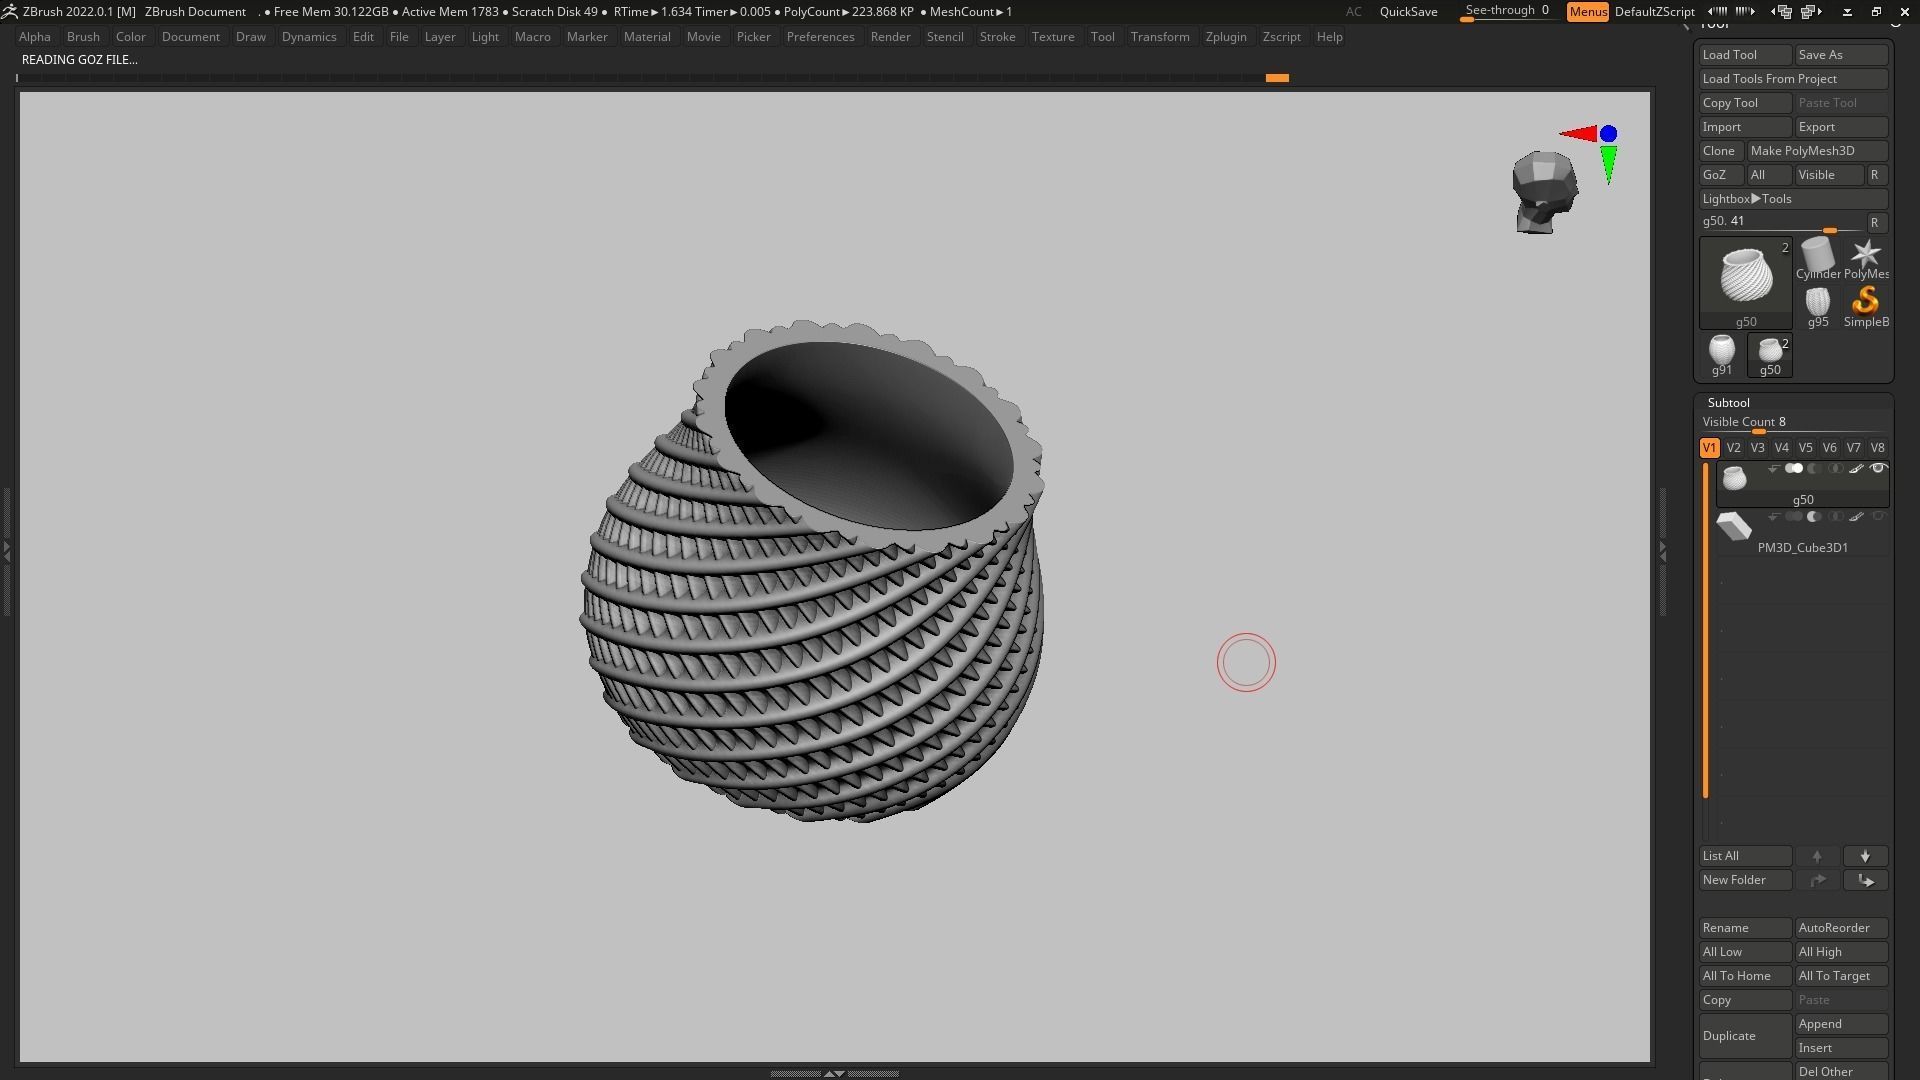Click the folder down-right arrow icon

1865,880
